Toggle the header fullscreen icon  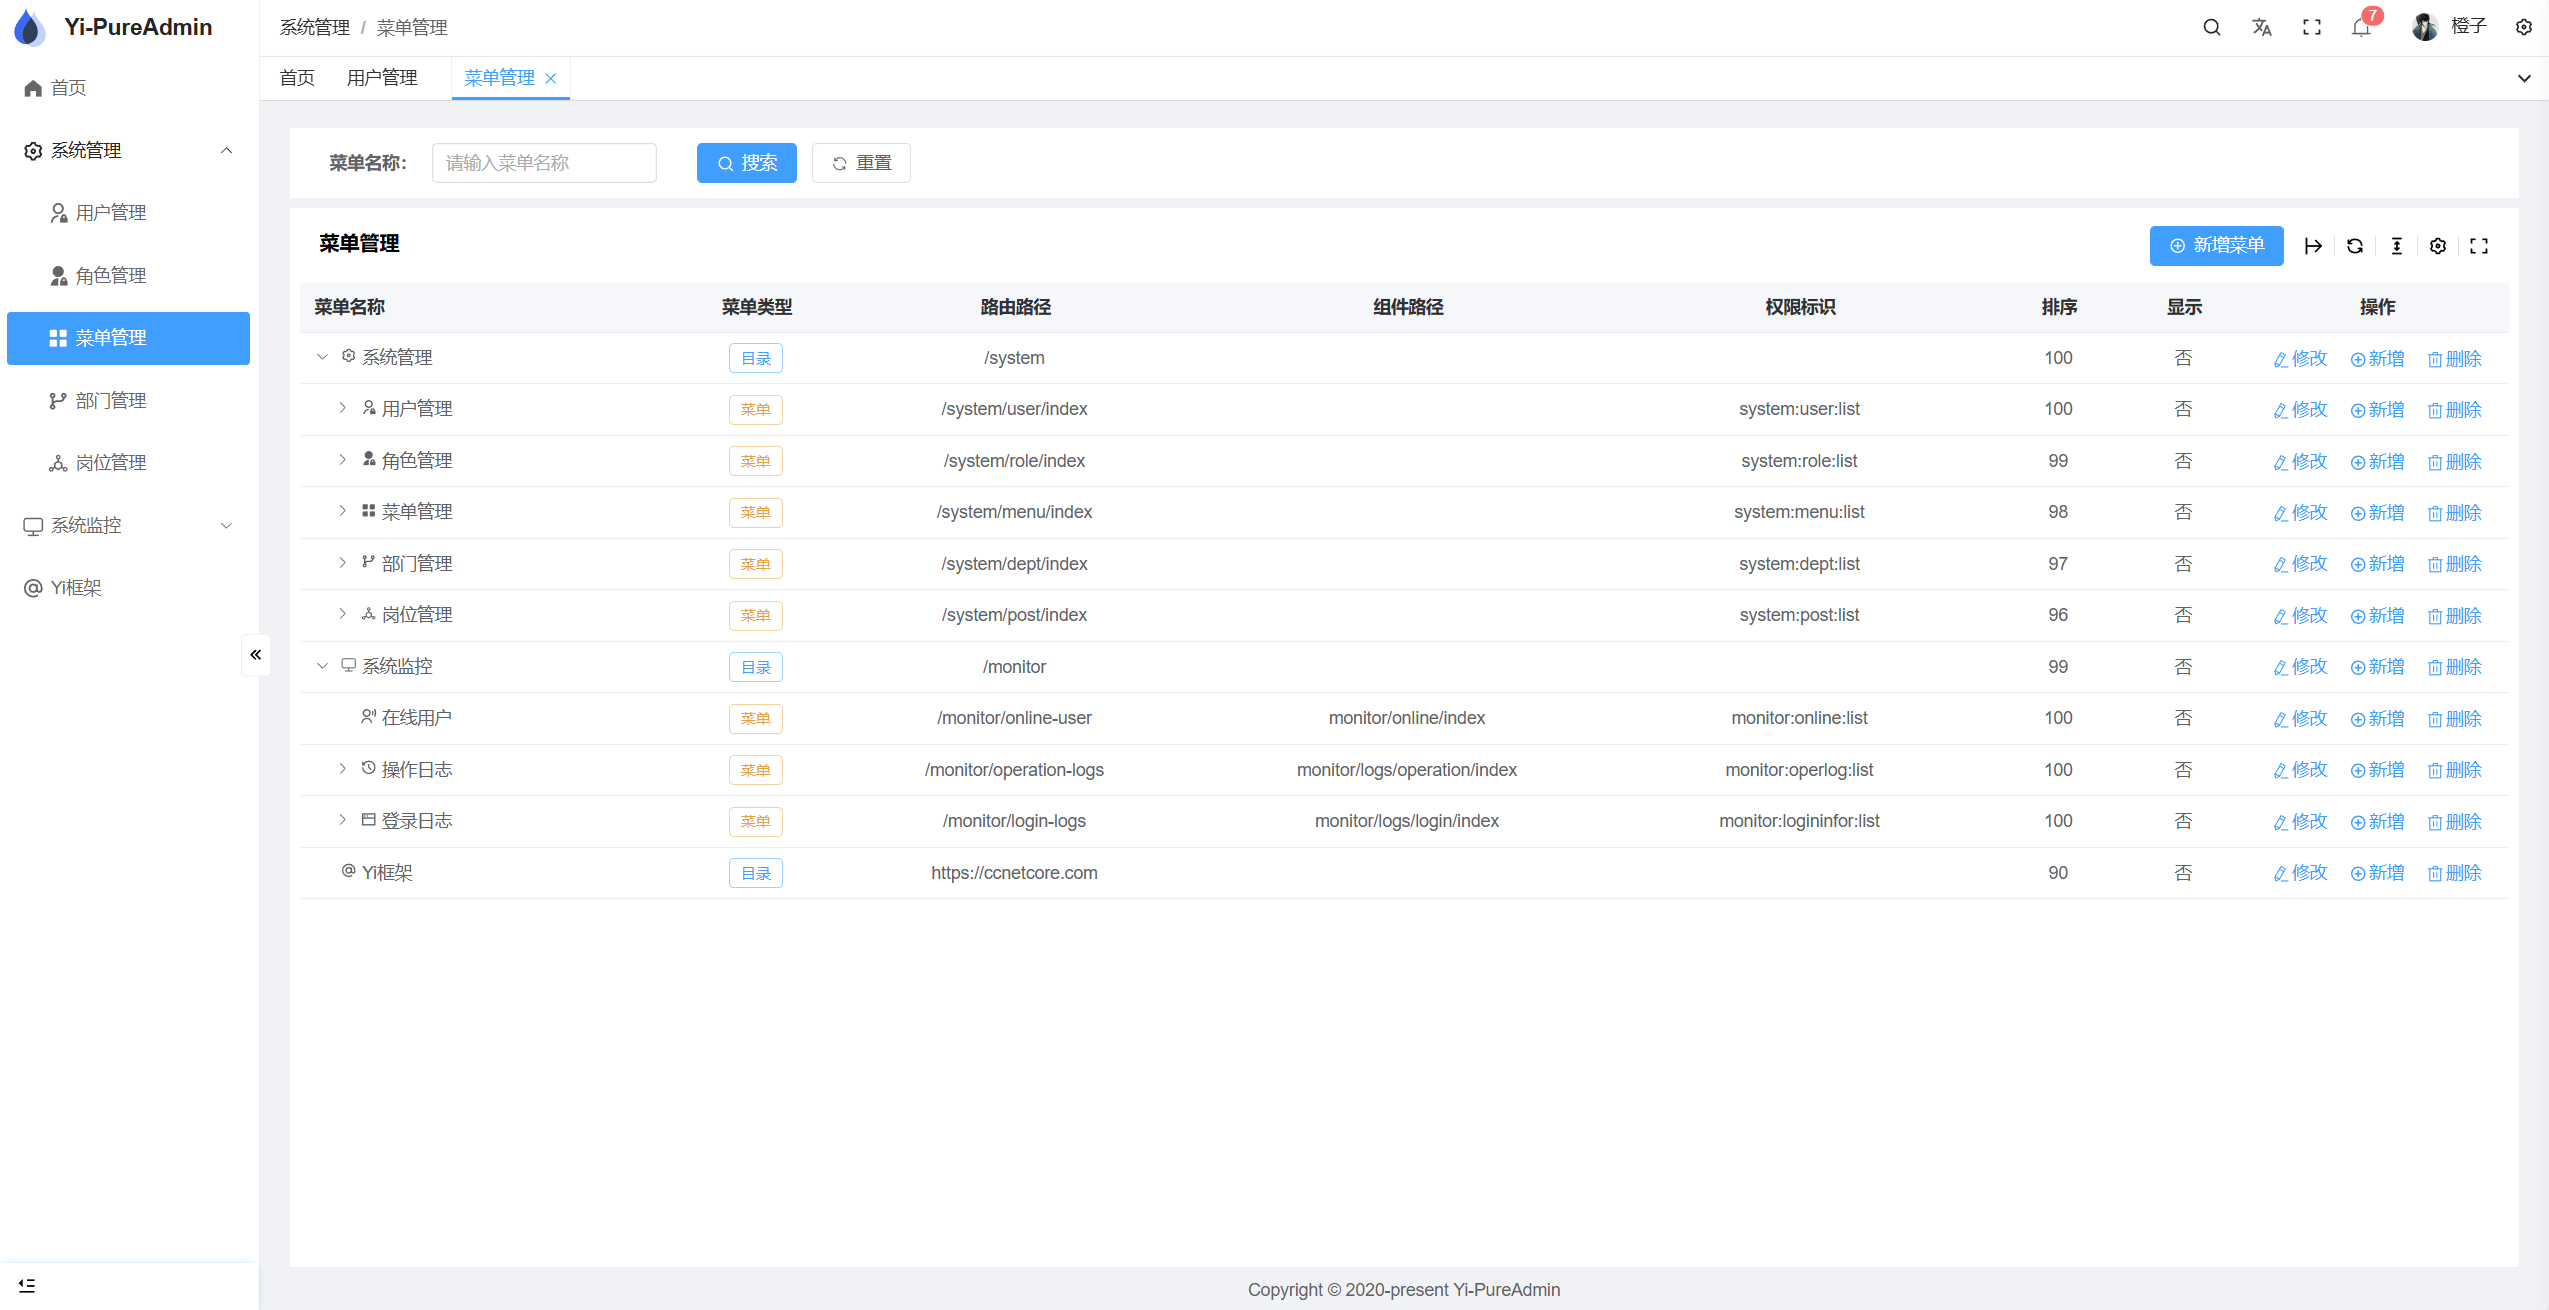tap(2311, 27)
